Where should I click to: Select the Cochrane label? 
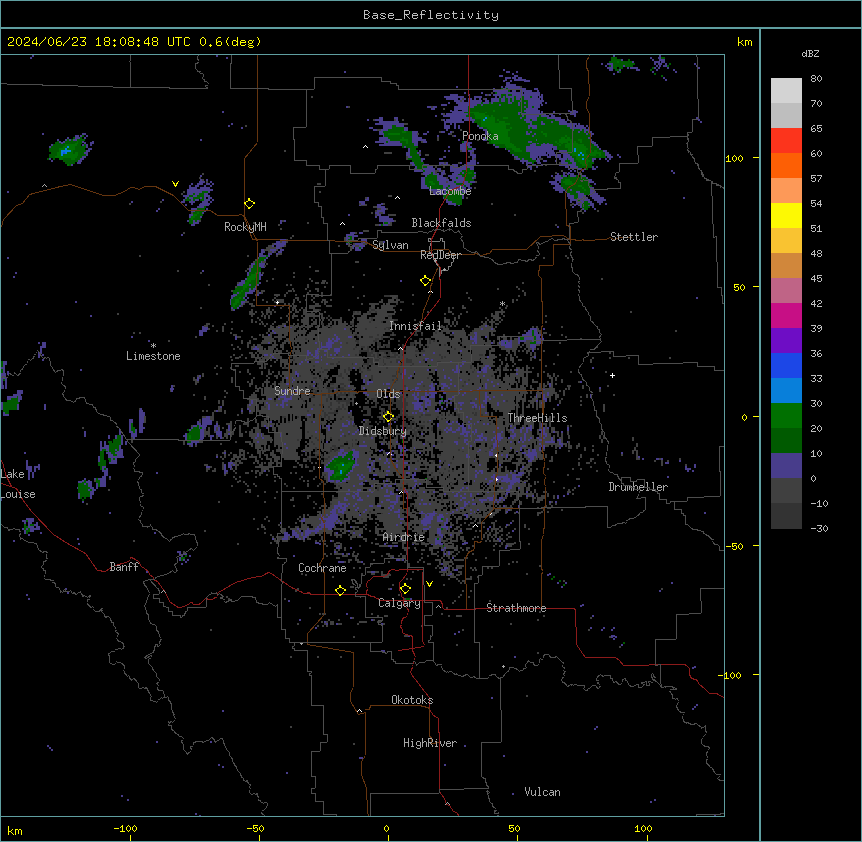click(322, 568)
